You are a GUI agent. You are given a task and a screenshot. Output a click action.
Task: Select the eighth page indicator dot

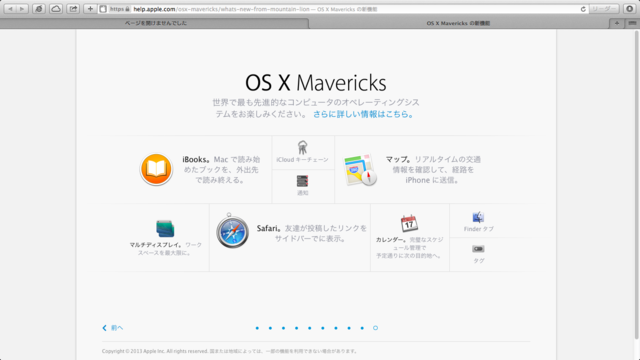click(x=349, y=328)
